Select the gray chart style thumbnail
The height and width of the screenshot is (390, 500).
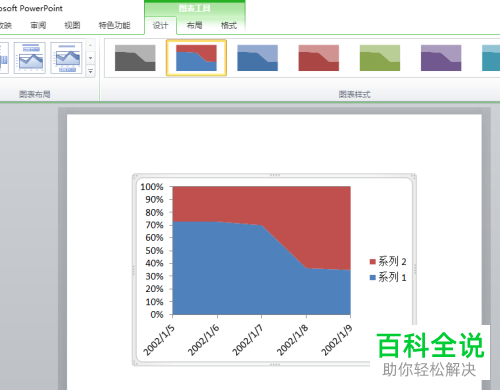click(x=135, y=58)
